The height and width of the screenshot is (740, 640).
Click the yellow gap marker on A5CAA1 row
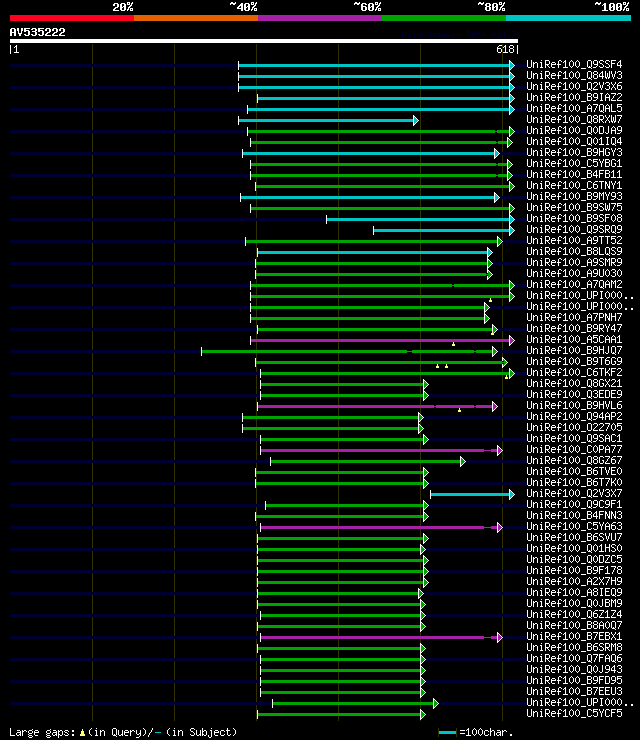[454, 345]
